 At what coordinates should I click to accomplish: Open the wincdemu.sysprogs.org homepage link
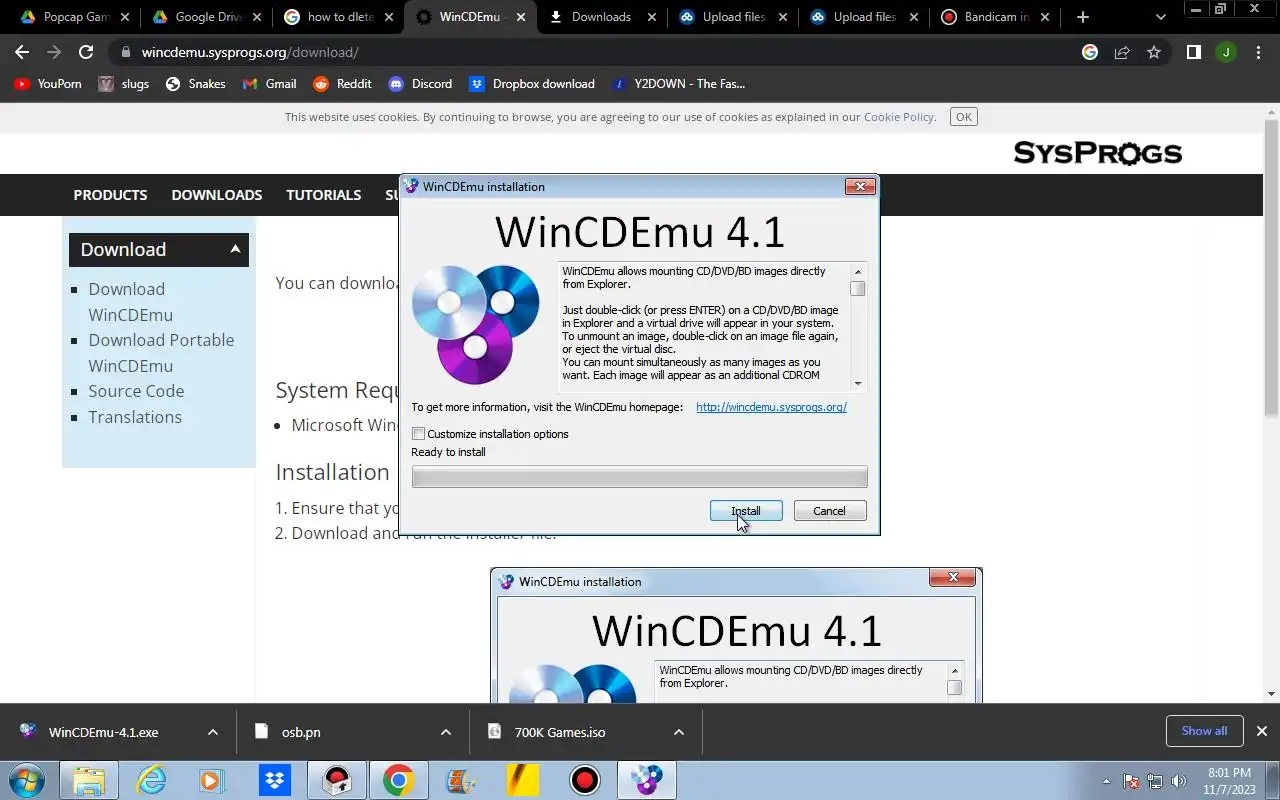pos(771,407)
